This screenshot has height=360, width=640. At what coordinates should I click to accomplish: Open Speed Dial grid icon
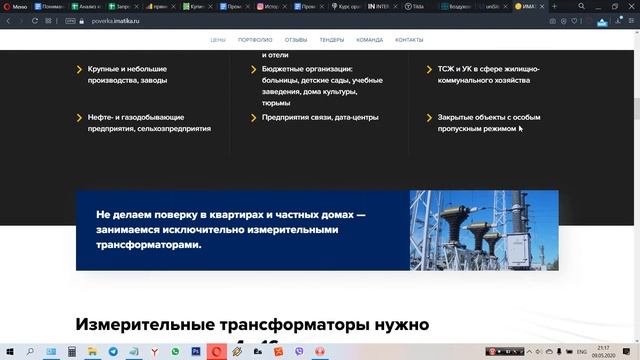click(48, 21)
